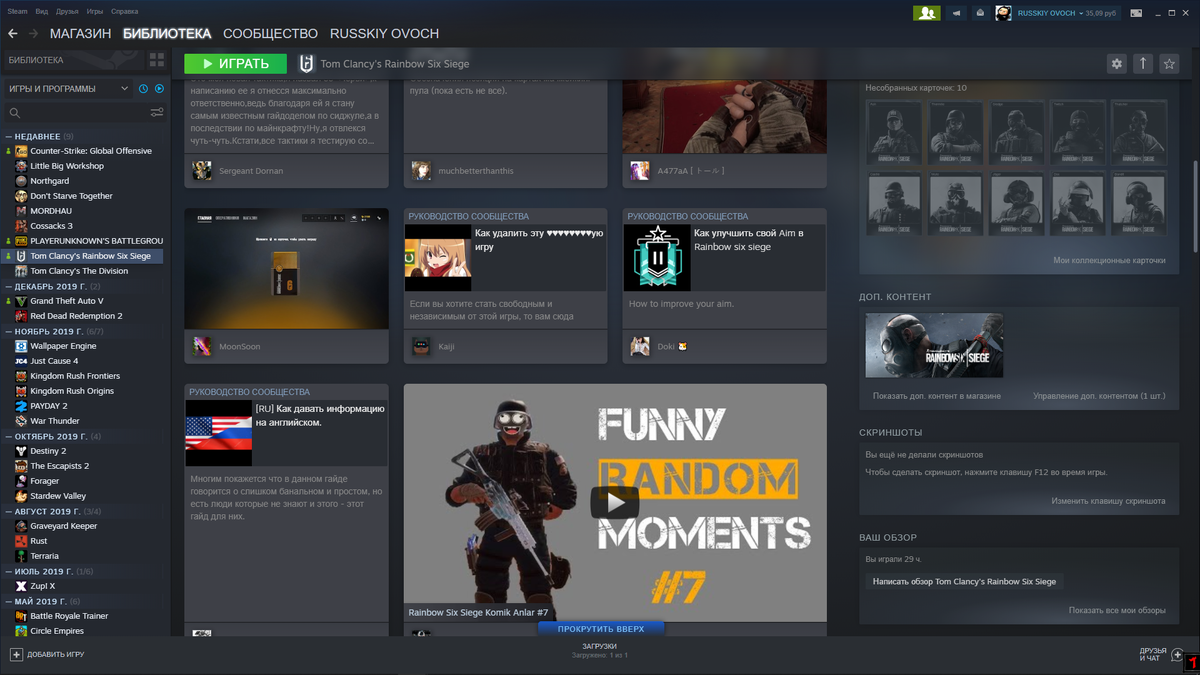This screenshot has height=675, width=1200.
Task: Collapse the АВГУСТ 2019 Г. section
Action: coord(9,511)
